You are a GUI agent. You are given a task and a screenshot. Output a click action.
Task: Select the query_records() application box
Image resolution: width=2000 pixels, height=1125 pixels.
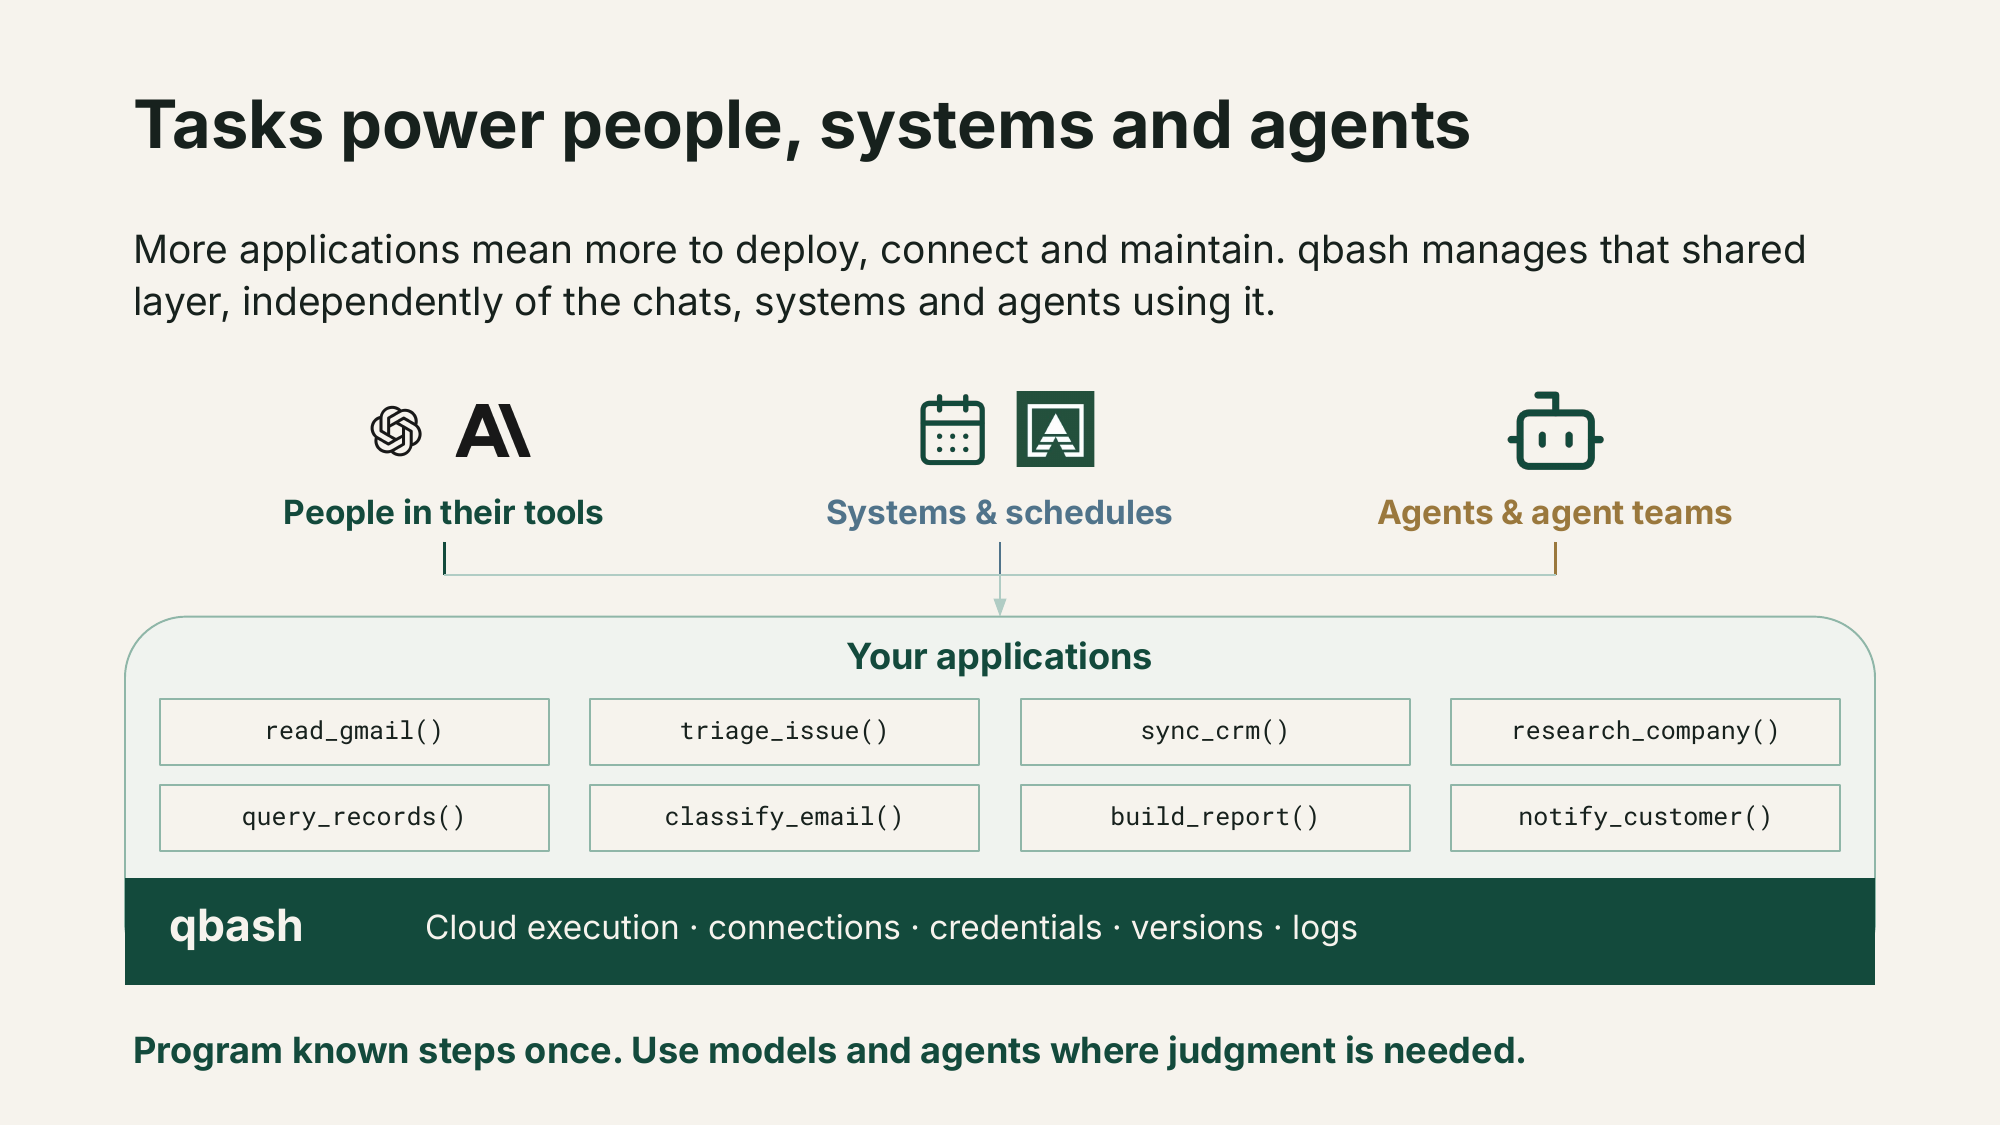tap(354, 818)
